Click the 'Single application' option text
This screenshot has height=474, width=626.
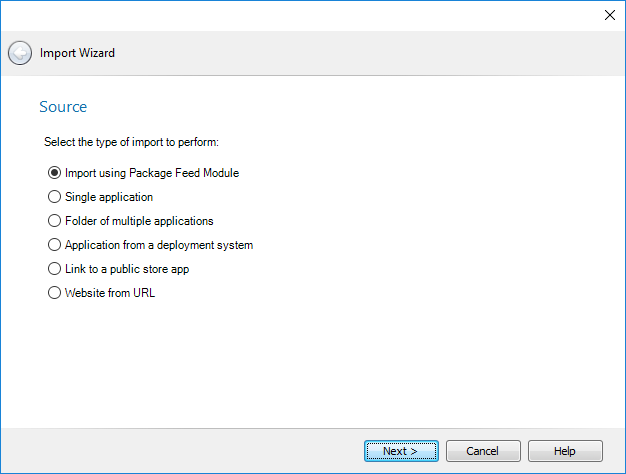click(x=109, y=197)
